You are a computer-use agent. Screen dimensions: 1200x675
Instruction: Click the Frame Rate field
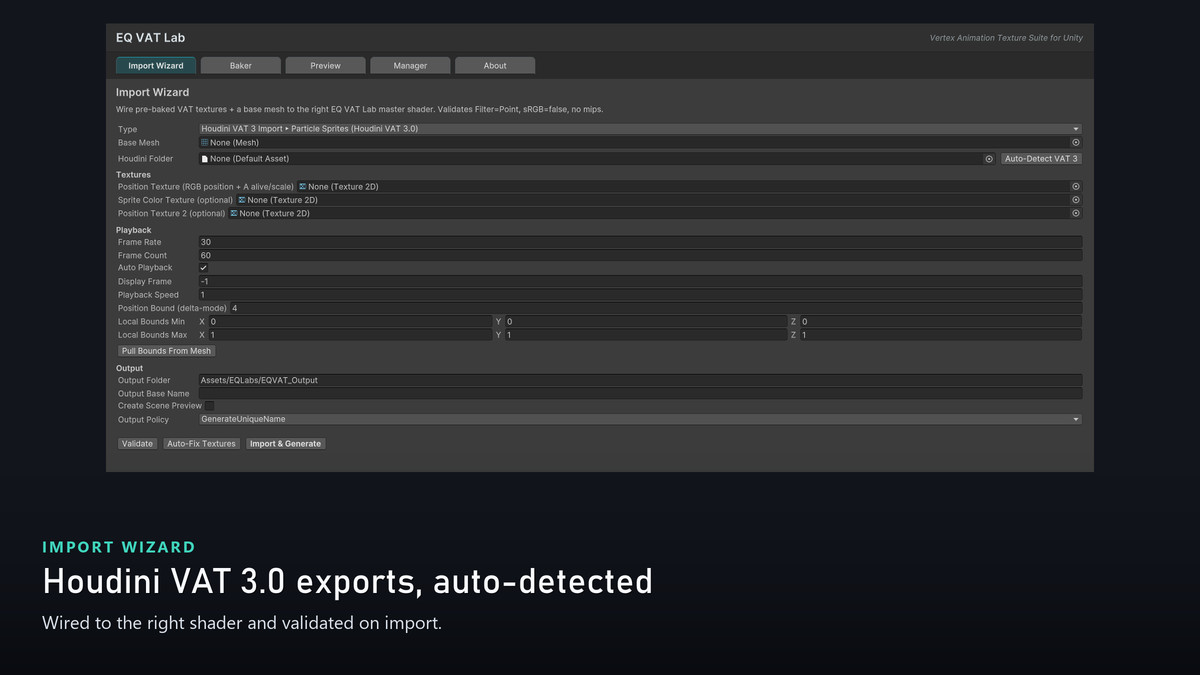(x=640, y=242)
